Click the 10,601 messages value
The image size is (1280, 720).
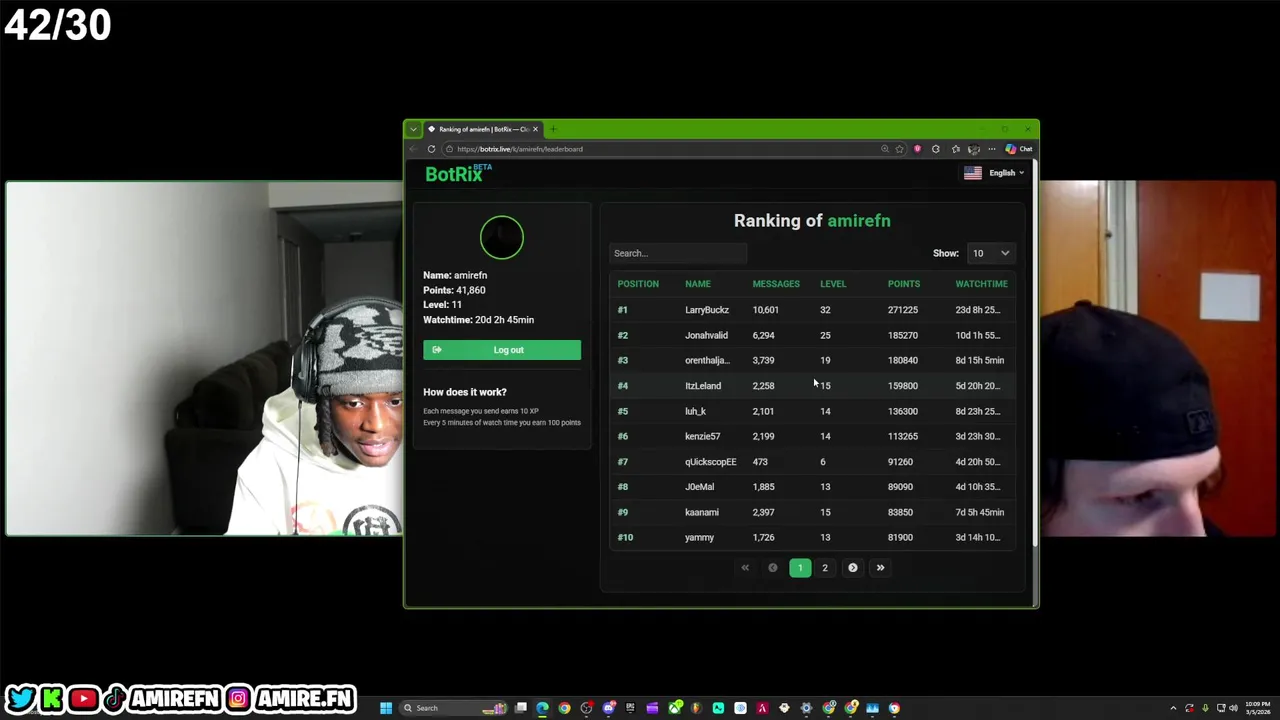pyautogui.click(x=765, y=310)
